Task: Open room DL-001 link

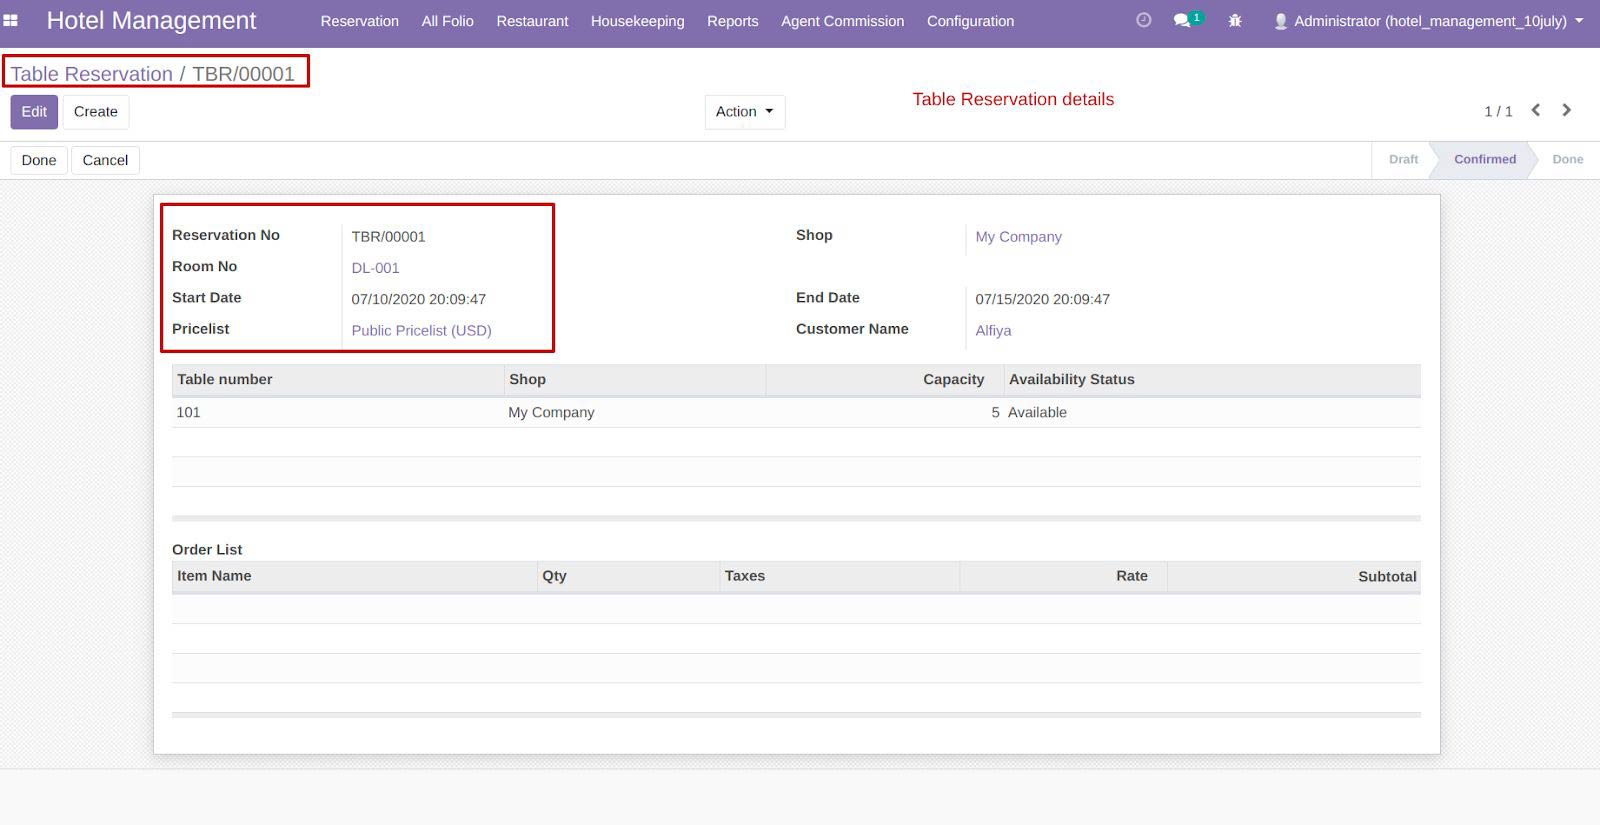Action: [x=375, y=268]
